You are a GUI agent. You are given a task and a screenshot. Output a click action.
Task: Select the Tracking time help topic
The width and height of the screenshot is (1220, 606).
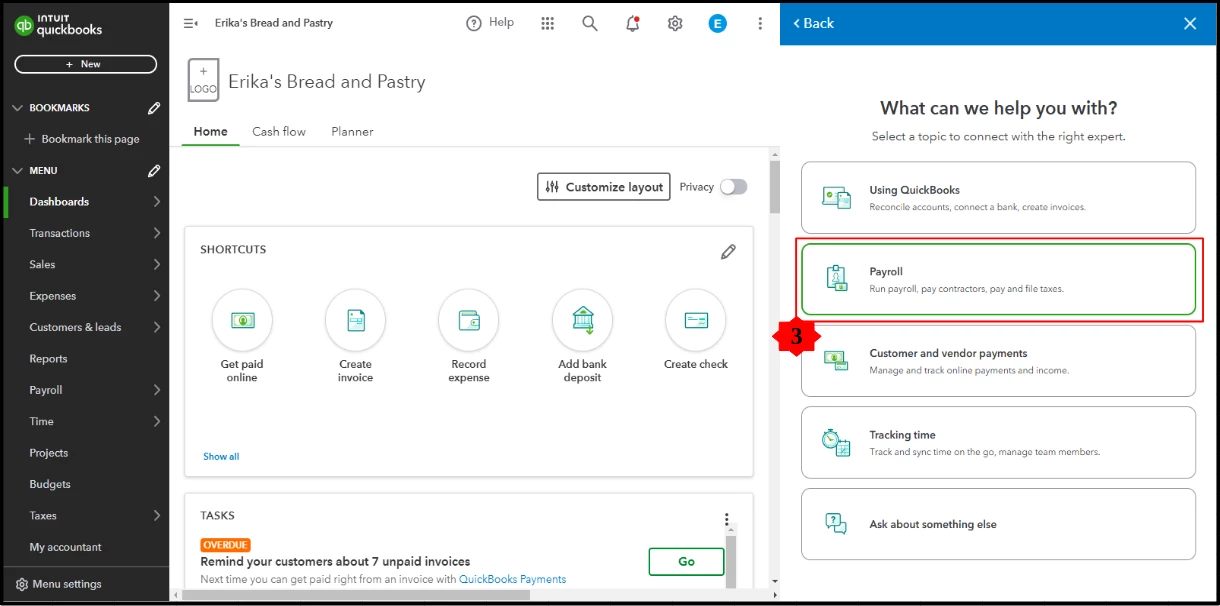(998, 442)
